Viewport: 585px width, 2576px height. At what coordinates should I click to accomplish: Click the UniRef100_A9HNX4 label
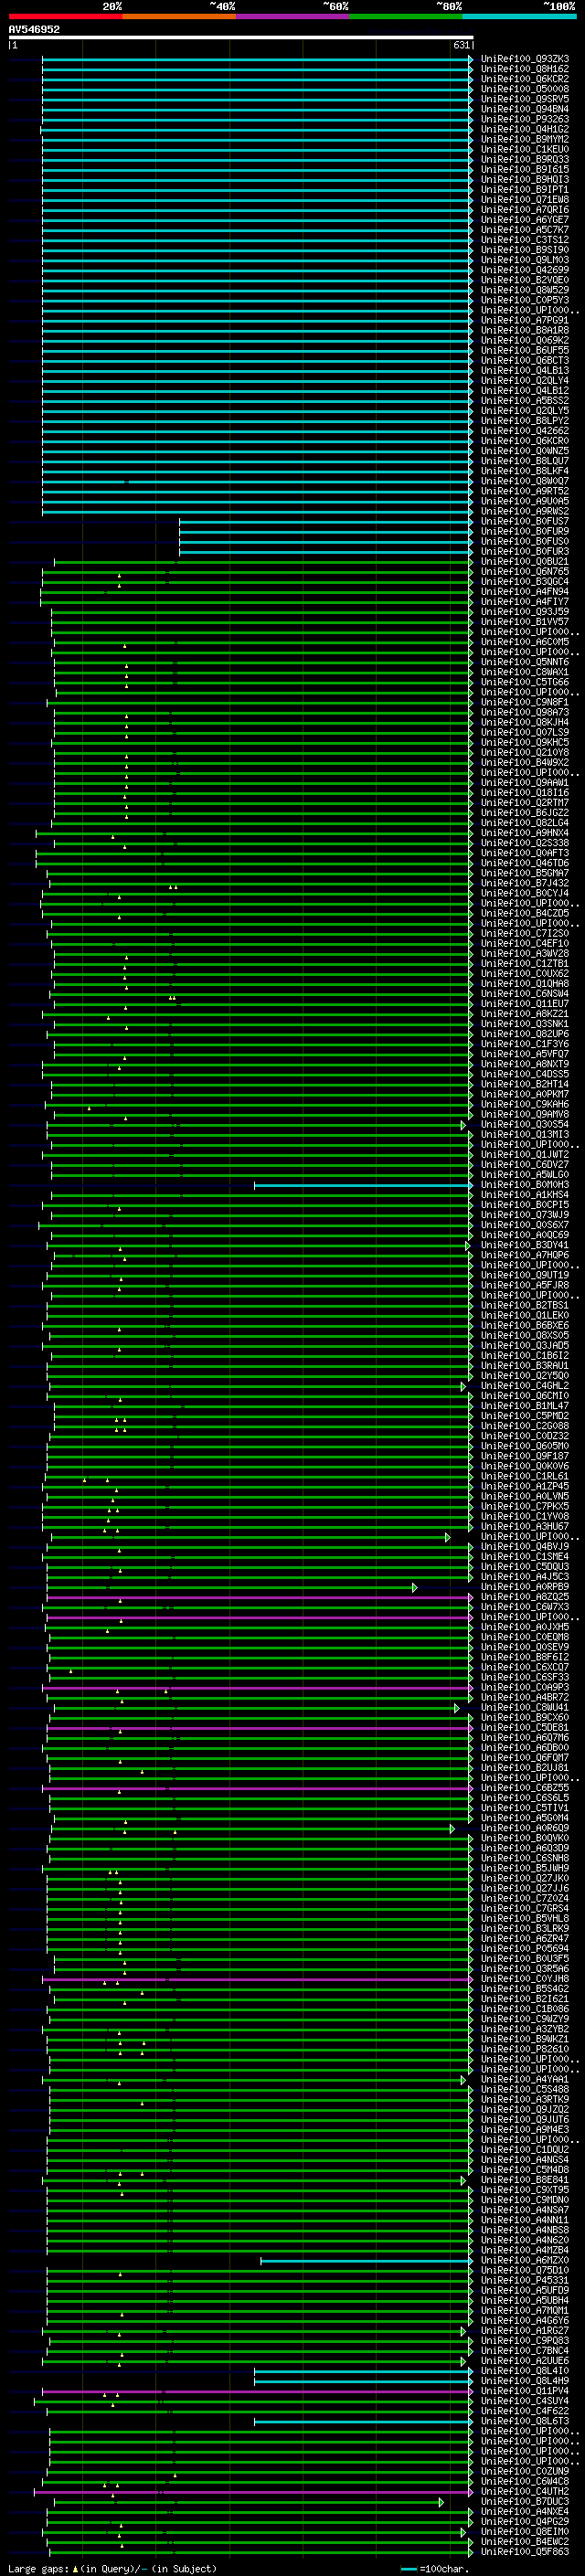pyautogui.click(x=525, y=832)
